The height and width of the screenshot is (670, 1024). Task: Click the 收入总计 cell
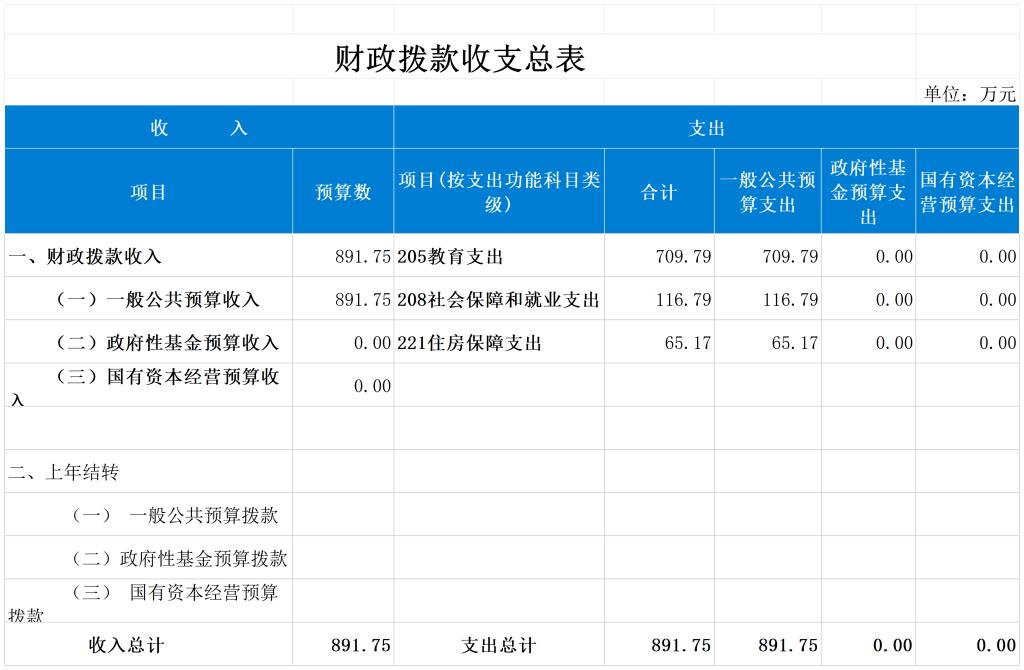click(127, 646)
